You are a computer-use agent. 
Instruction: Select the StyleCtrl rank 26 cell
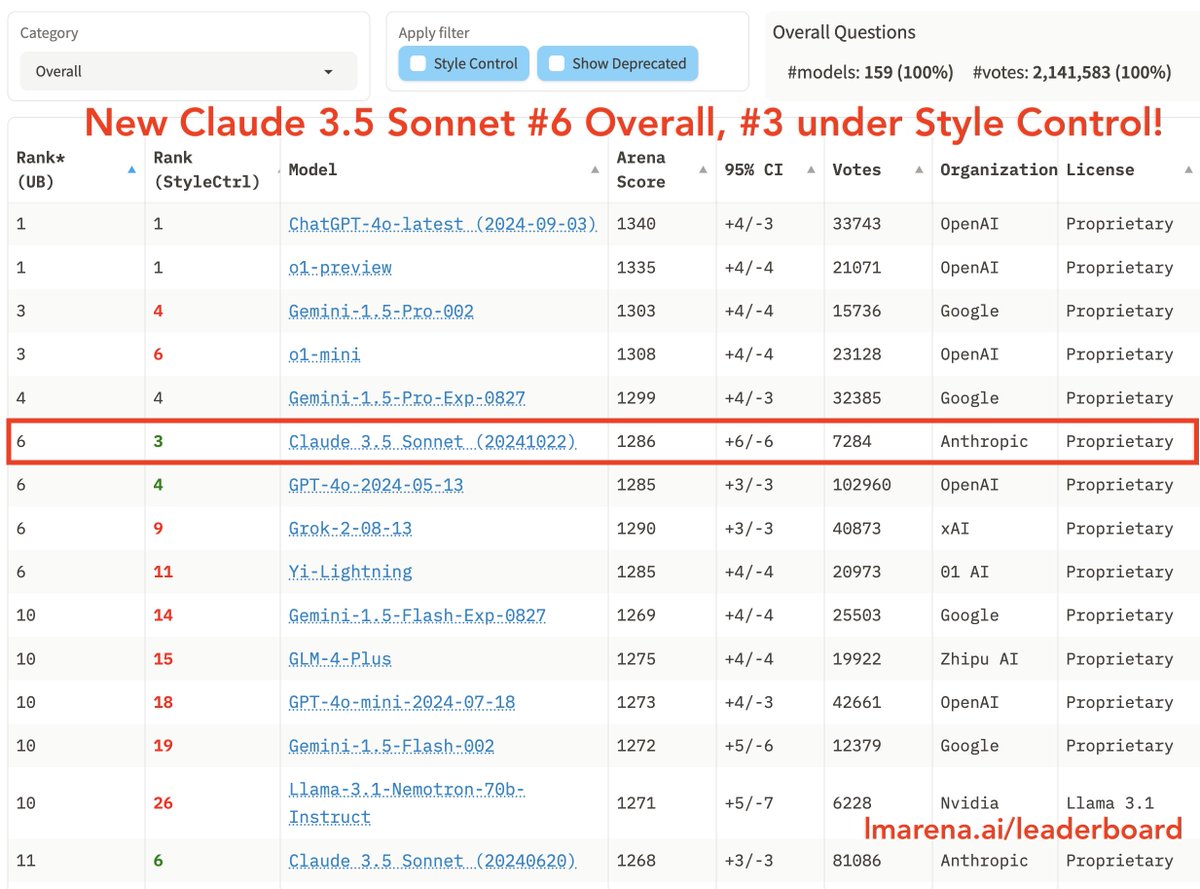163,803
